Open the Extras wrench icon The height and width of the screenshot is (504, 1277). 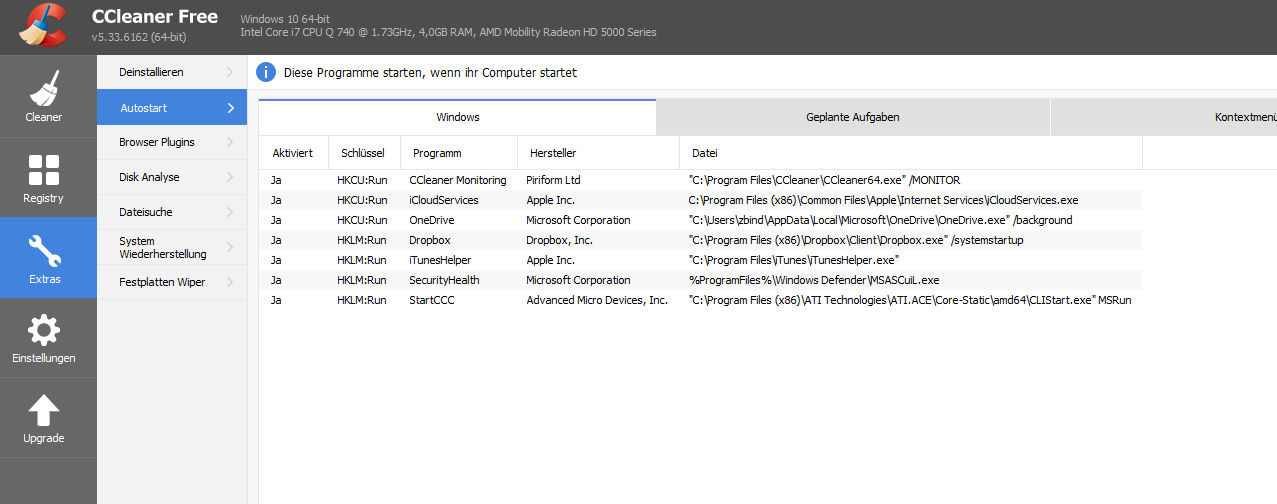pos(44,250)
